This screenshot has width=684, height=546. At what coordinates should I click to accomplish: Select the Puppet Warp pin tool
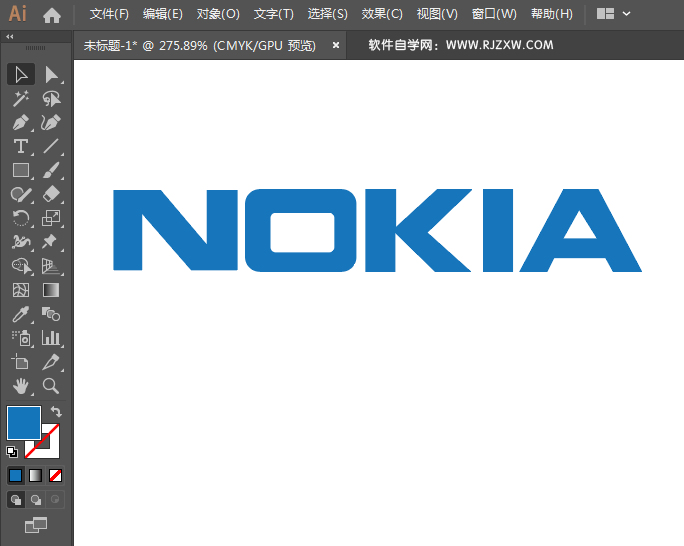tap(51, 242)
